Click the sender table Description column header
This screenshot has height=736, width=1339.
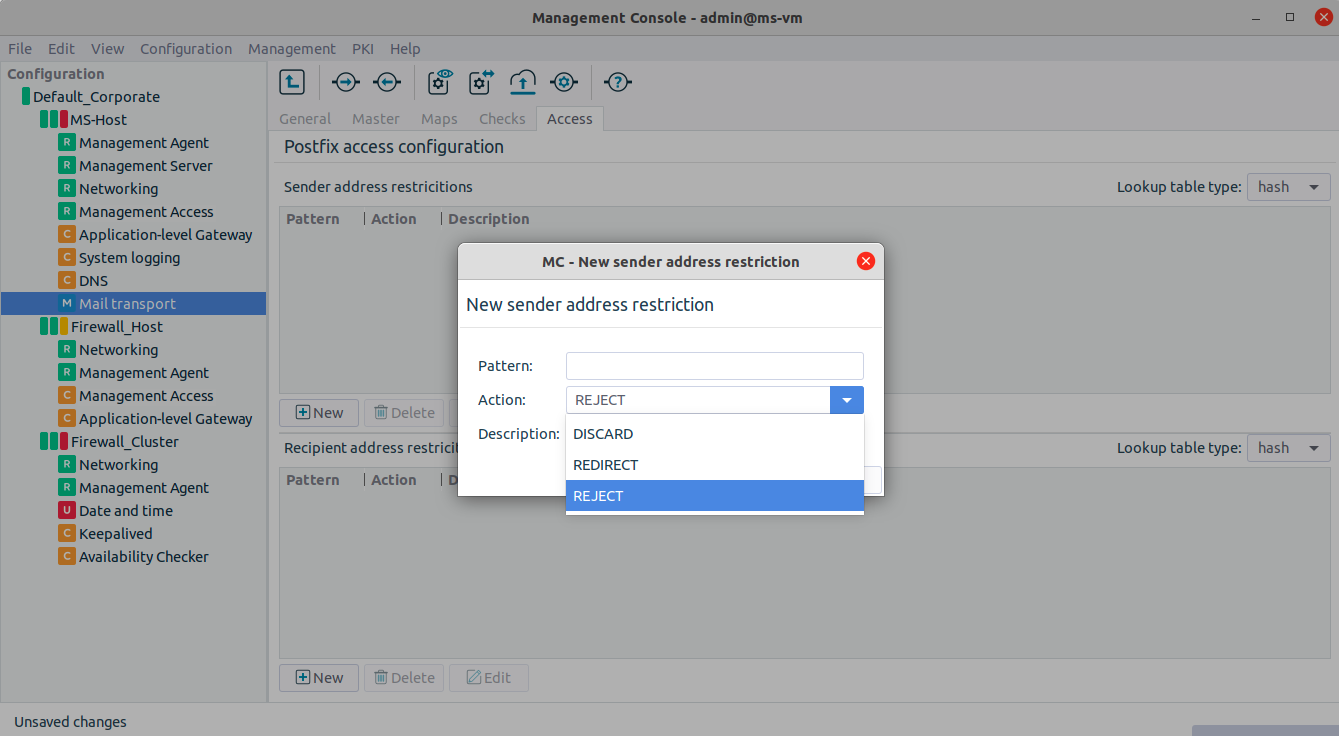[x=489, y=219]
